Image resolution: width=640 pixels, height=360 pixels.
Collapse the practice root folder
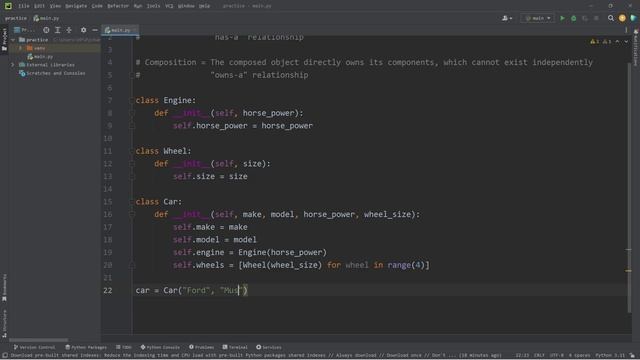point(13,40)
